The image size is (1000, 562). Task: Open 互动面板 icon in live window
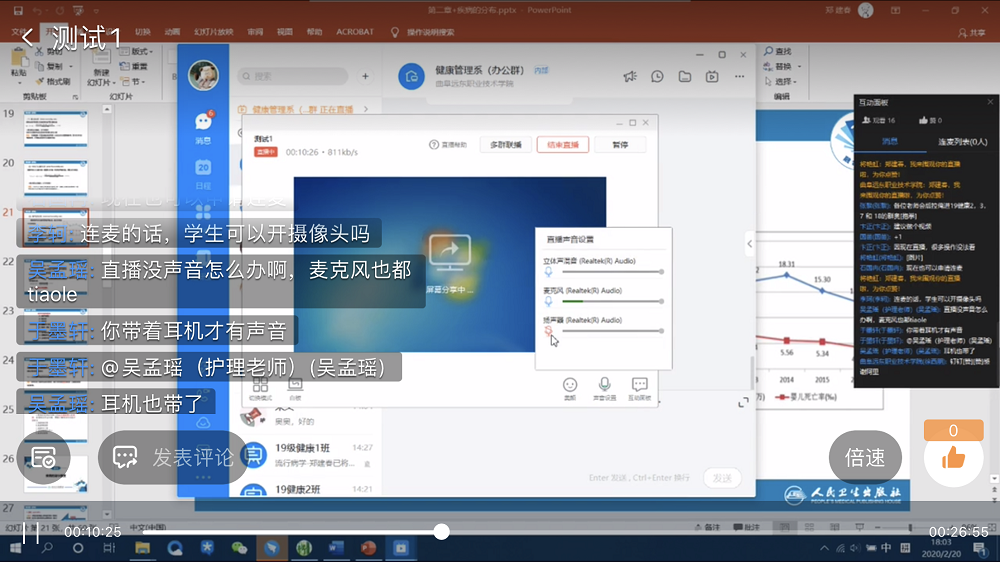[639, 388]
